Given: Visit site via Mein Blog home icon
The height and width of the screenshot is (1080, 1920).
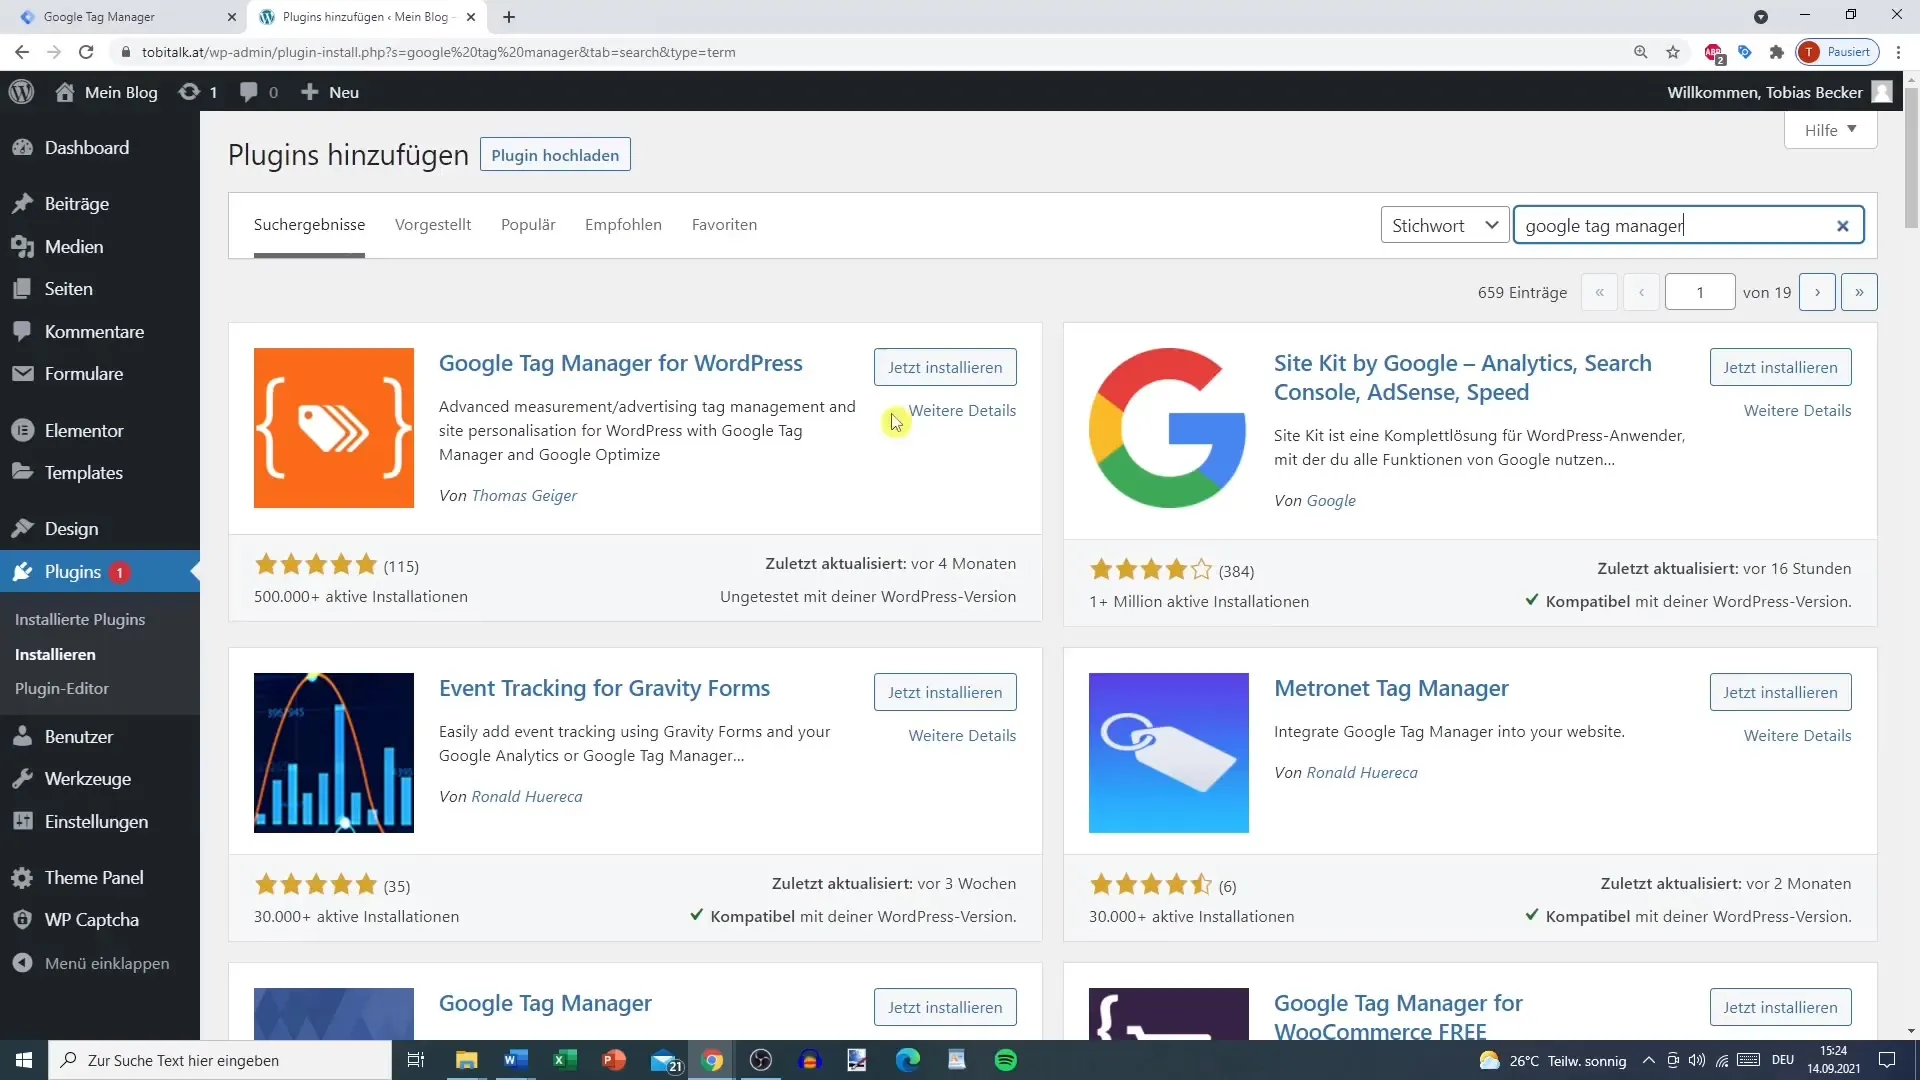Looking at the screenshot, I should (x=65, y=92).
